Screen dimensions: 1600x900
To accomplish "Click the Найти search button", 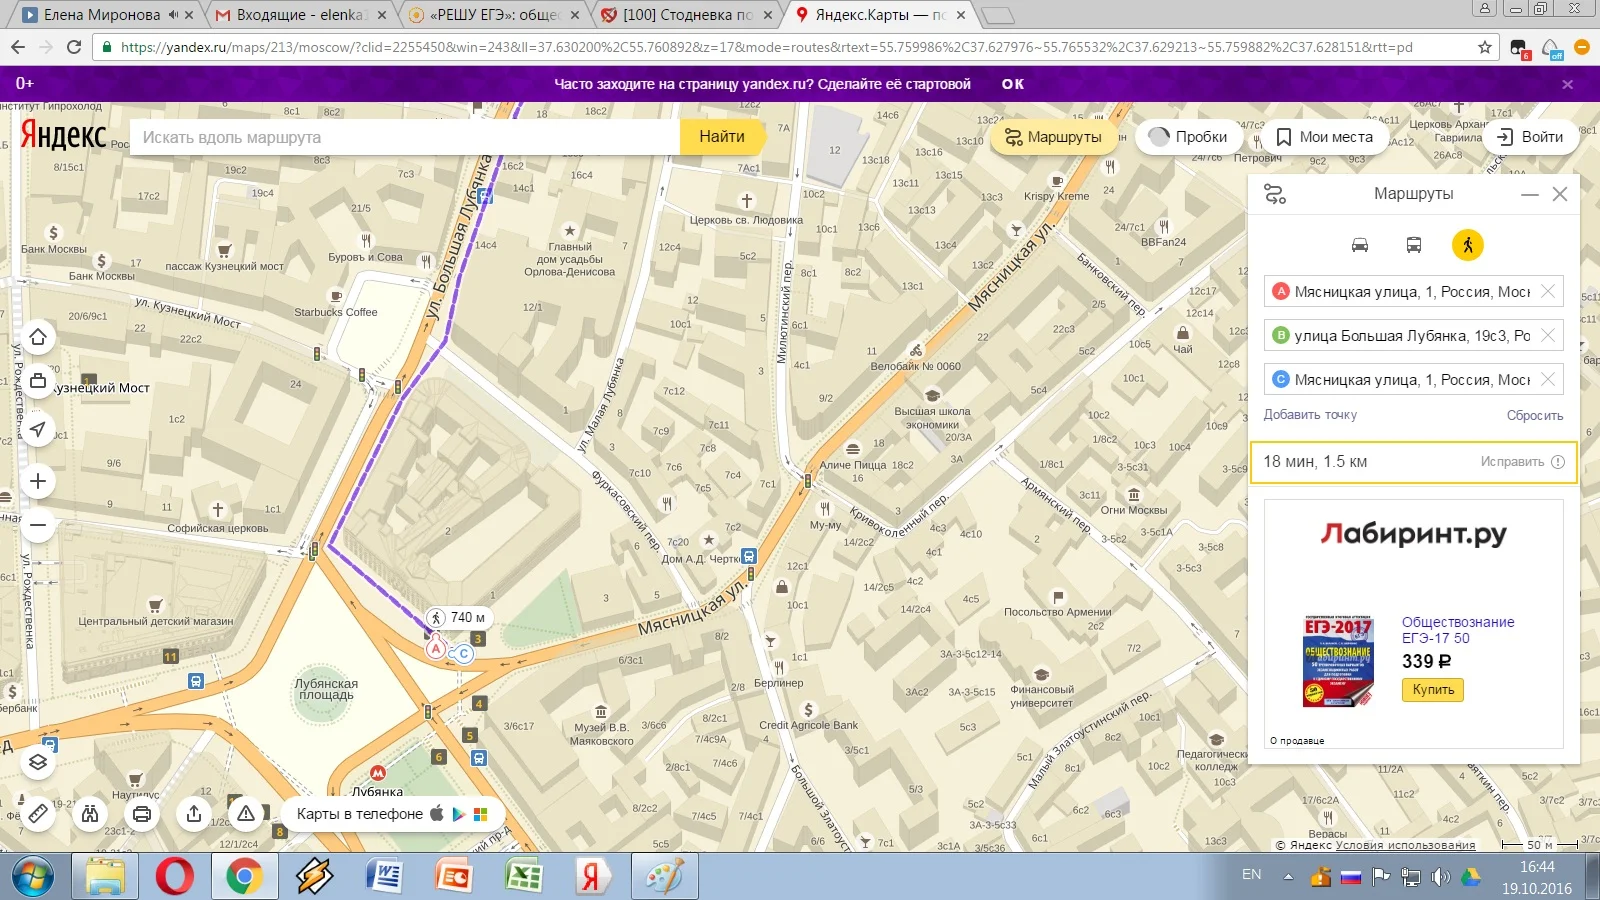I will tap(722, 137).
